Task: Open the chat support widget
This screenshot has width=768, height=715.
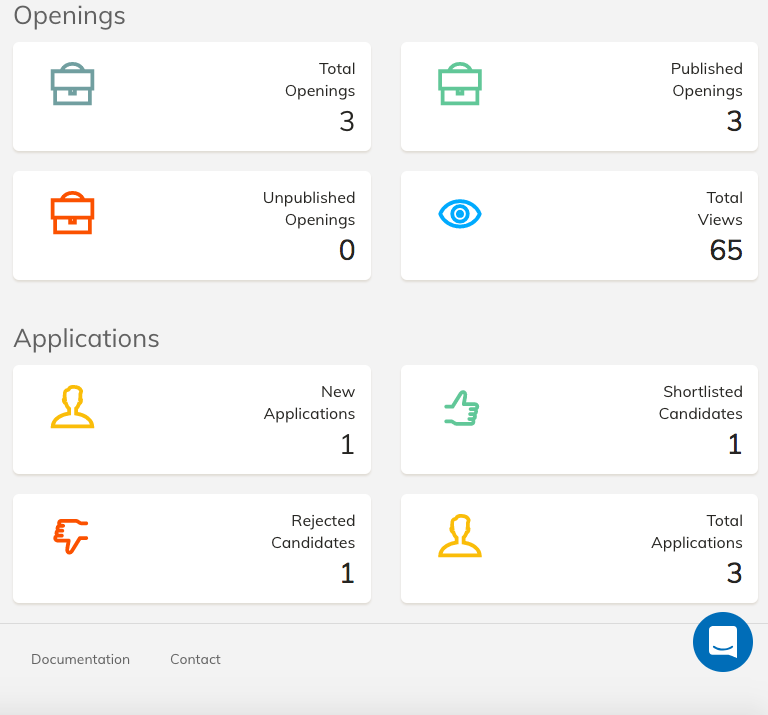Action: pyautogui.click(x=722, y=642)
